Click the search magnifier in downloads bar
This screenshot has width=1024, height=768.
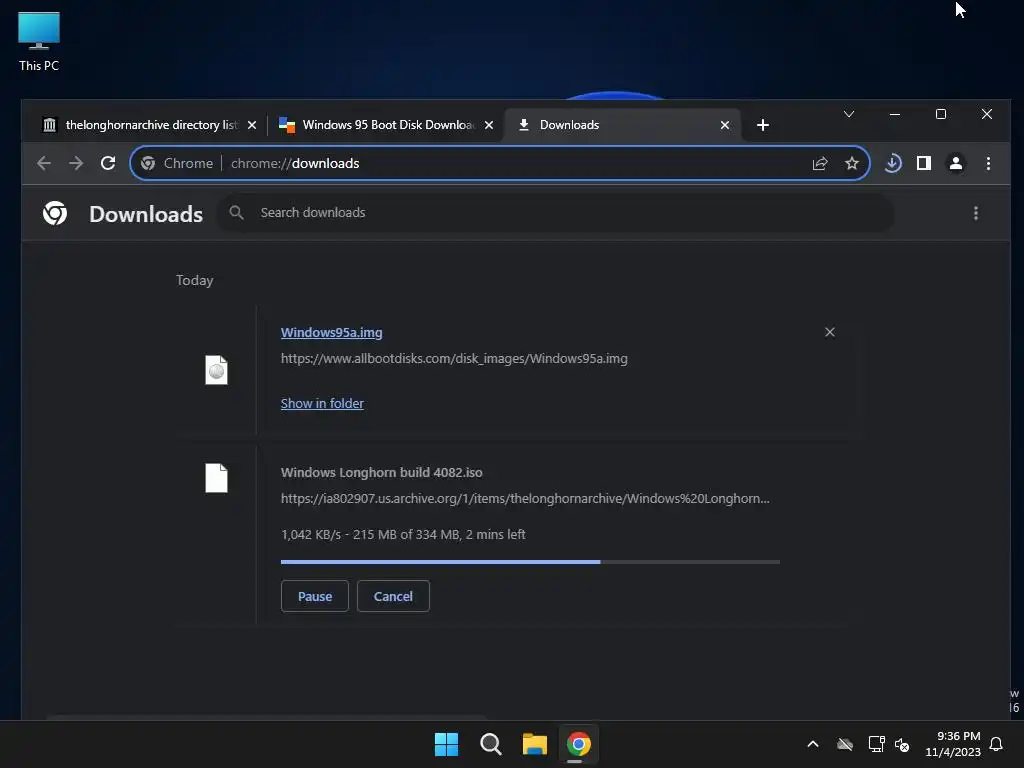(x=236, y=213)
